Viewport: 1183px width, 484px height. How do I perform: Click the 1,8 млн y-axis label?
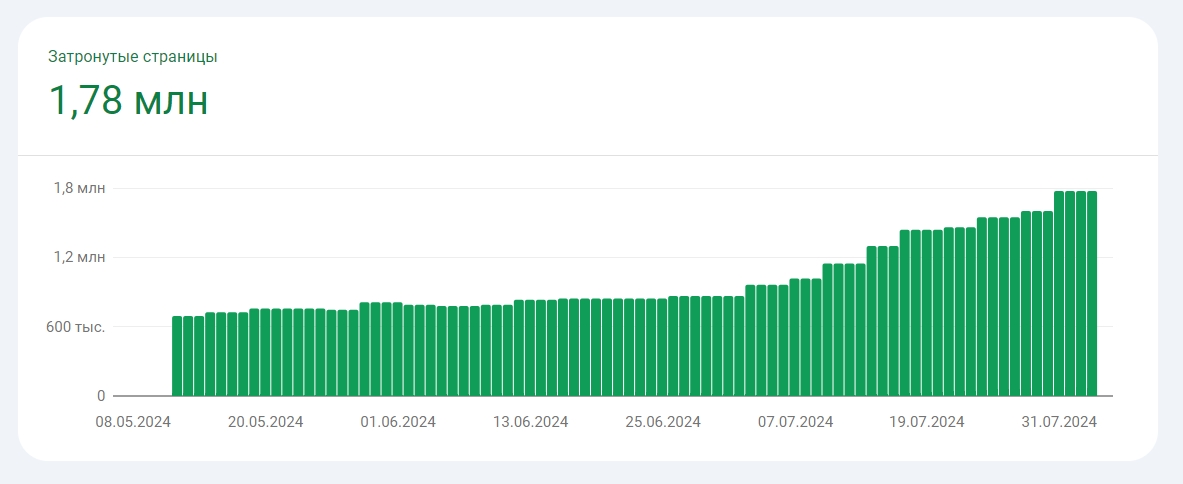[79, 188]
